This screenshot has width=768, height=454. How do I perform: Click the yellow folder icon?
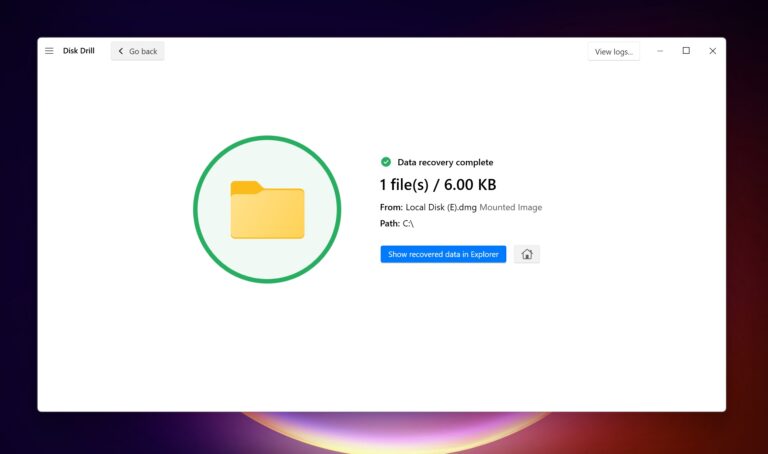point(267,210)
